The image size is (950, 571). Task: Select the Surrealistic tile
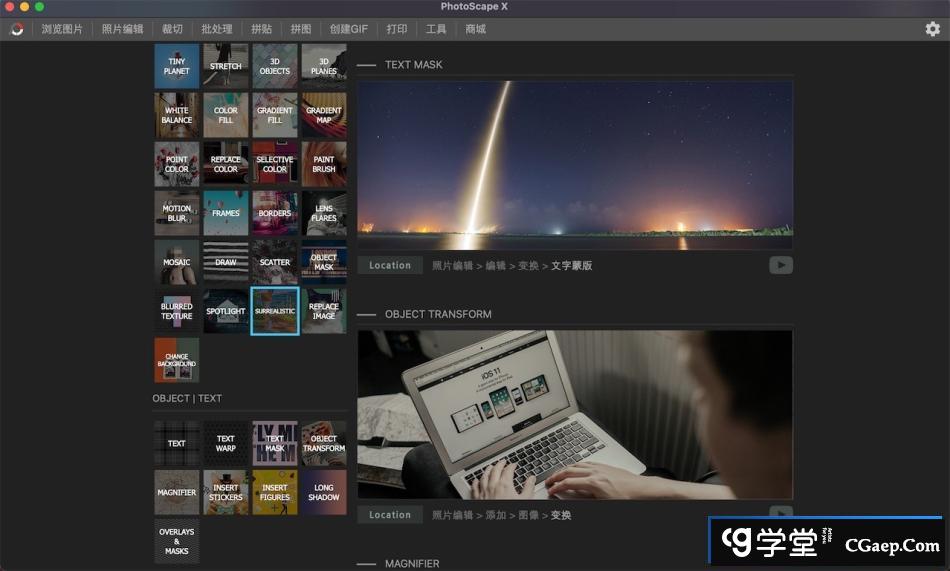[x=275, y=311]
